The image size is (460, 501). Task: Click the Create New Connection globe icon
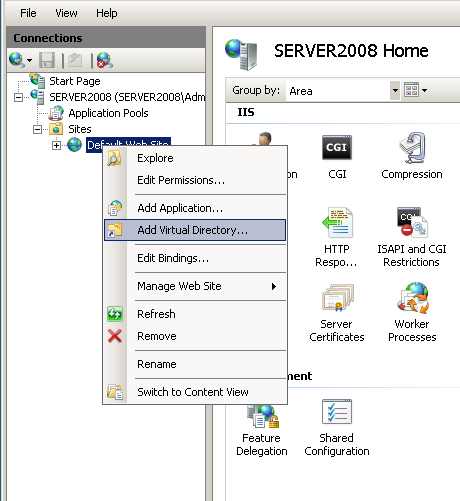[16, 60]
